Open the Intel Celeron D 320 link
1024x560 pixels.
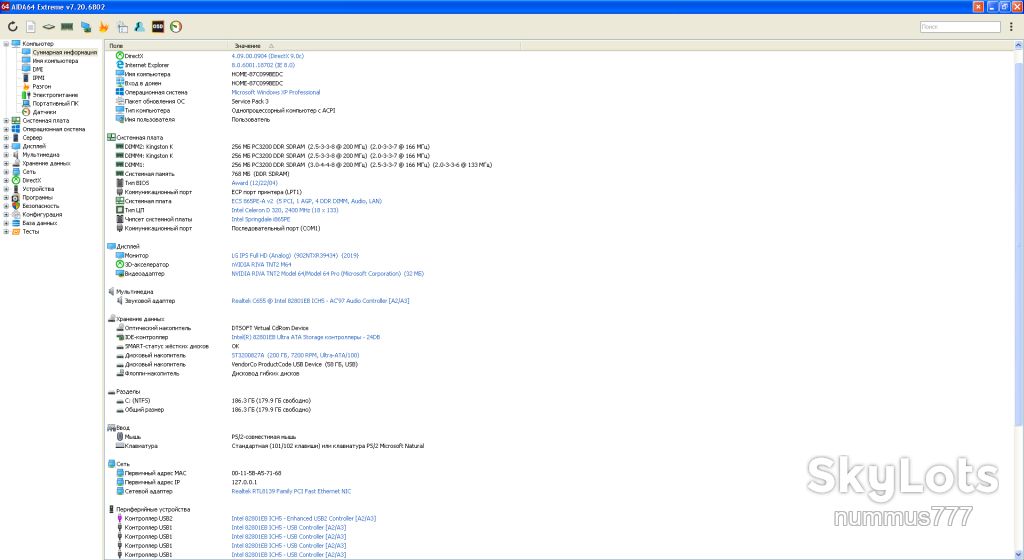[285, 210]
